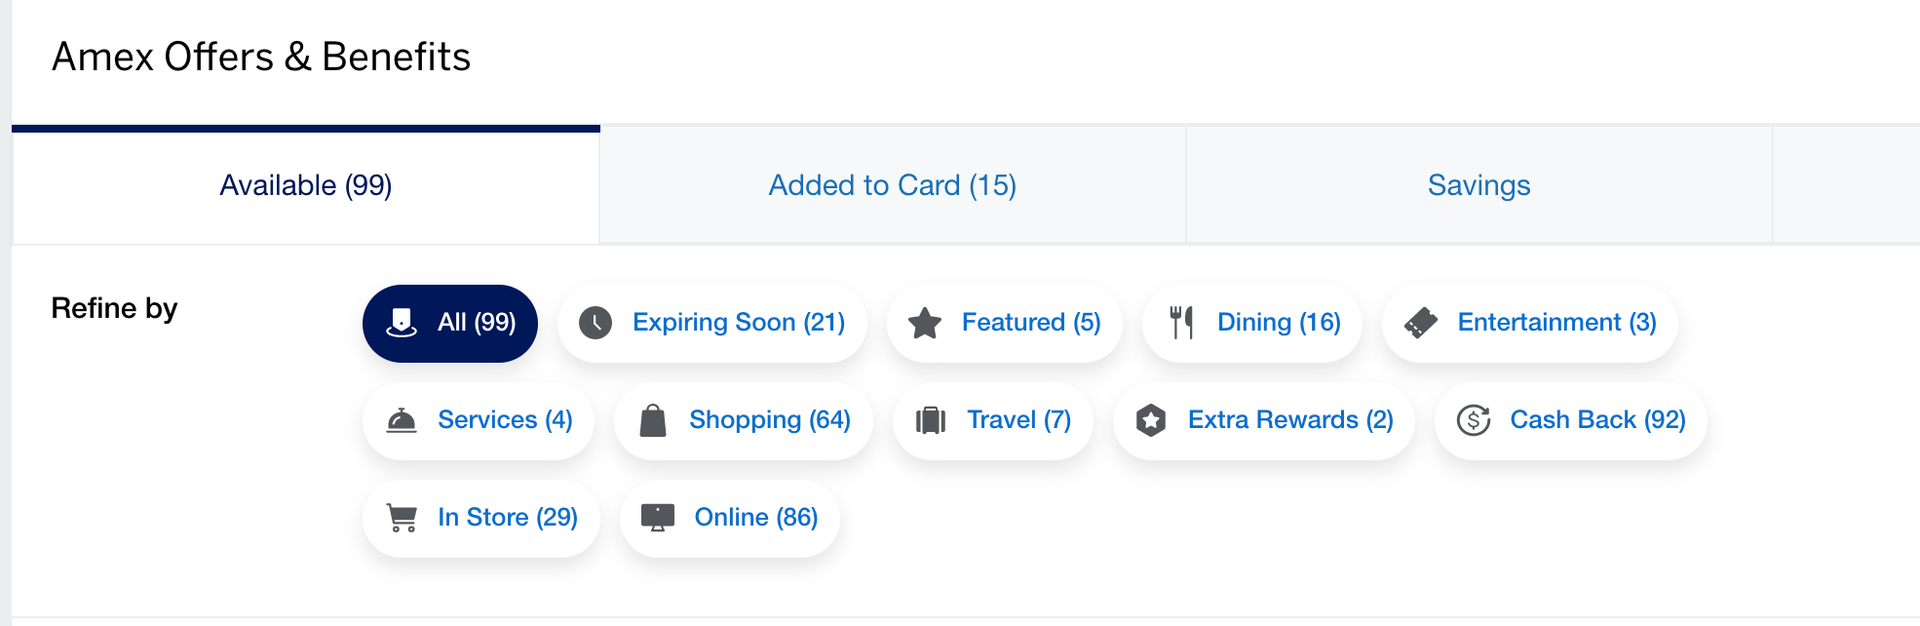Activate the Shopping (64) filter
Screen dimensions: 1920x626
(744, 420)
